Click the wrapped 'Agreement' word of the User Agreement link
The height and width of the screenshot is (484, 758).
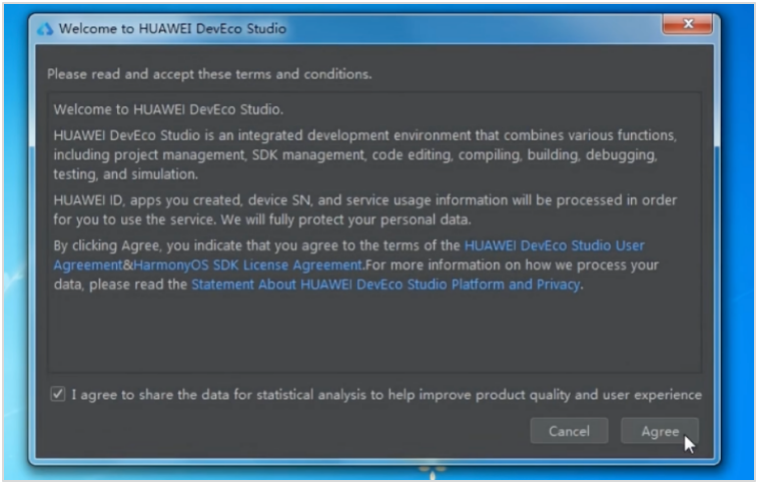coord(88,265)
